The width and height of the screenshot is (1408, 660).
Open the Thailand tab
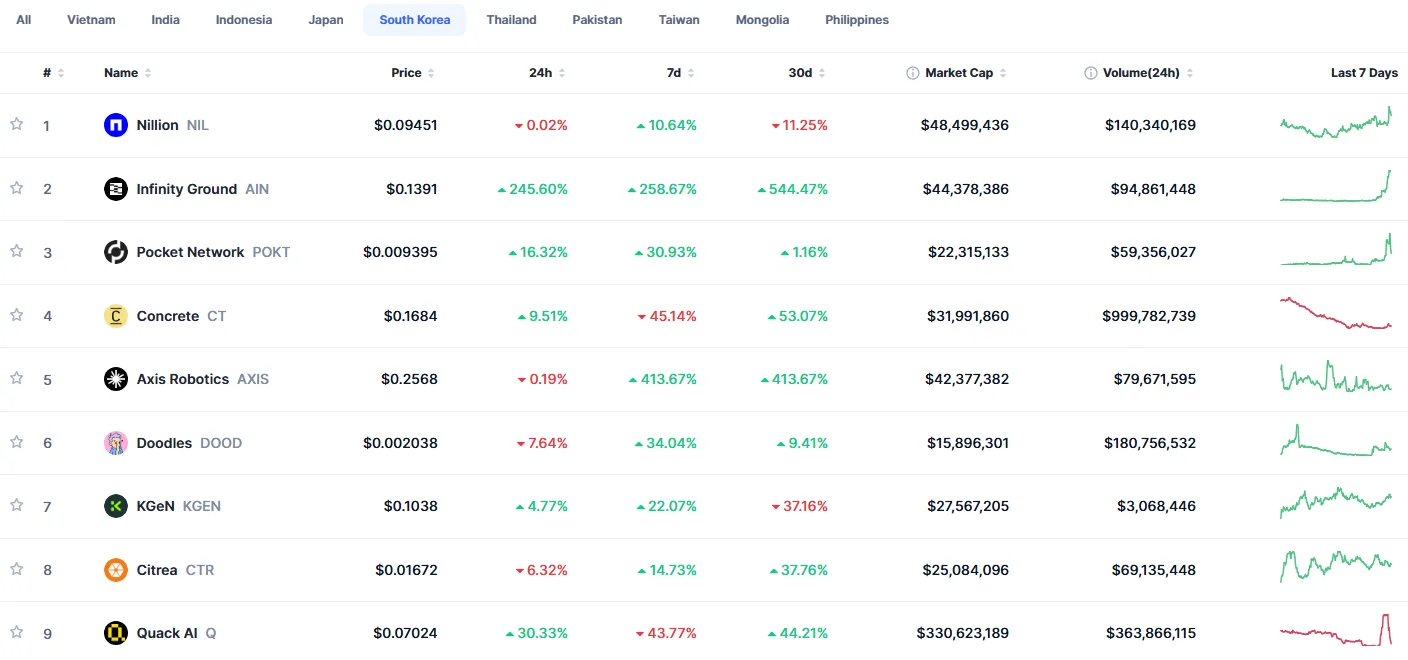pos(512,20)
